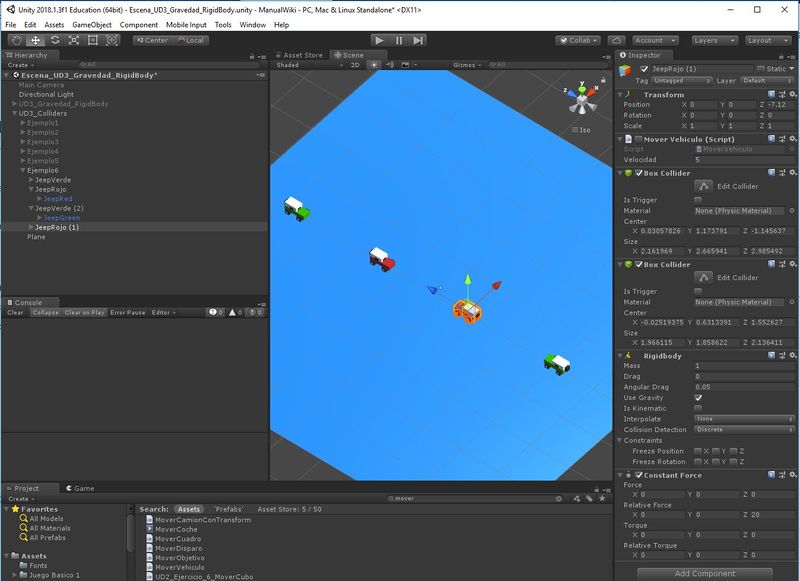This screenshot has width=800, height=581.
Task: Click the Step frame button
Action: pos(418,40)
